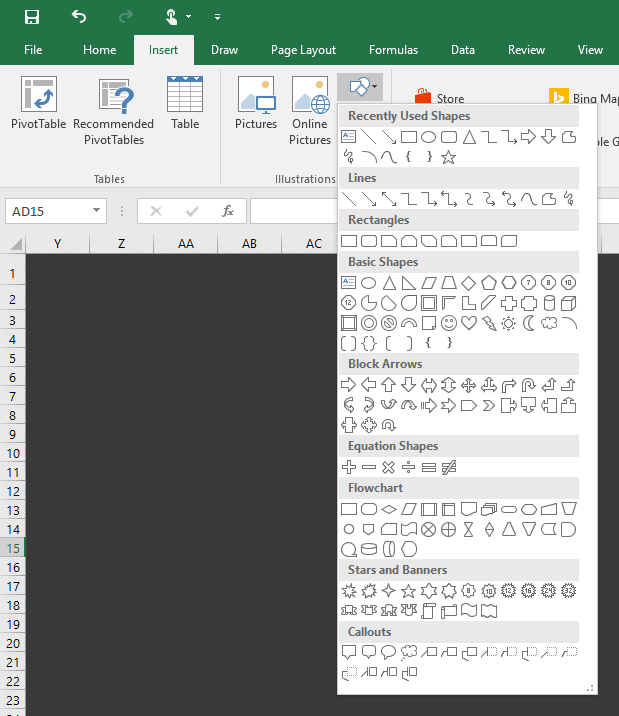
Task: Open the Name Box dropdown arrow
Action: coord(97,211)
